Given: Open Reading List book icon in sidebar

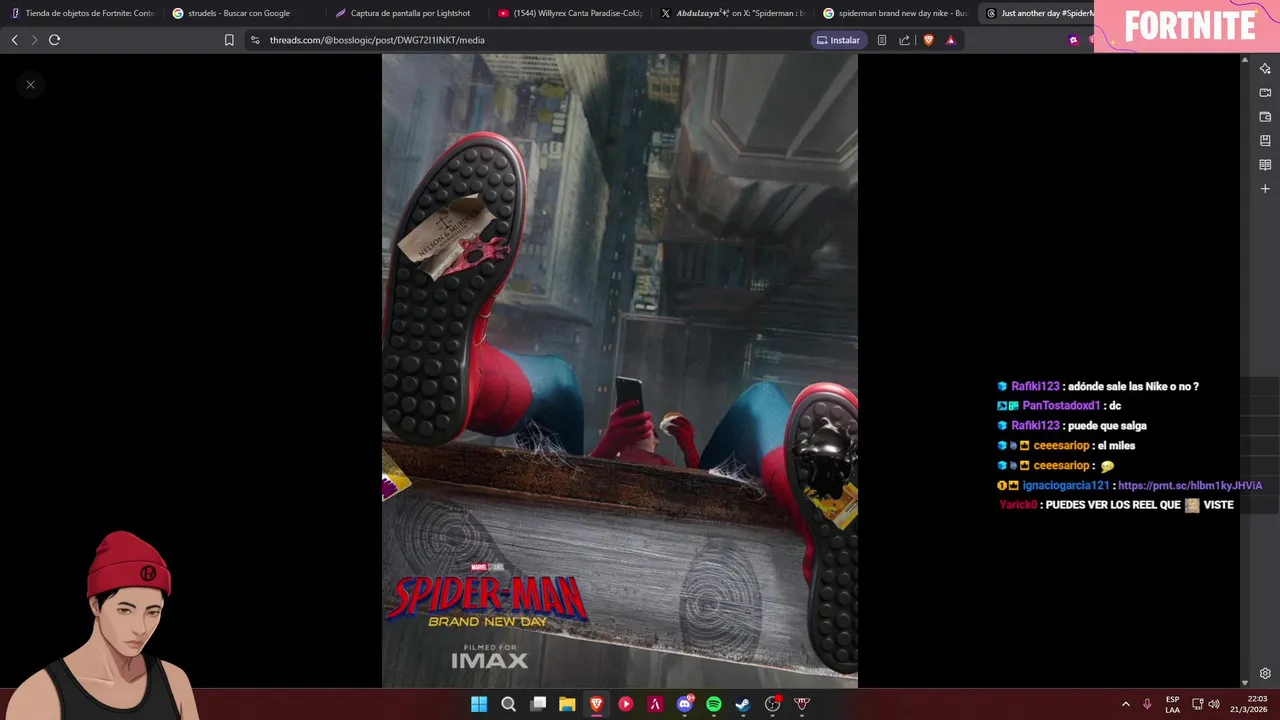Looking at the screenshot, I should [x=1265, y=165].
